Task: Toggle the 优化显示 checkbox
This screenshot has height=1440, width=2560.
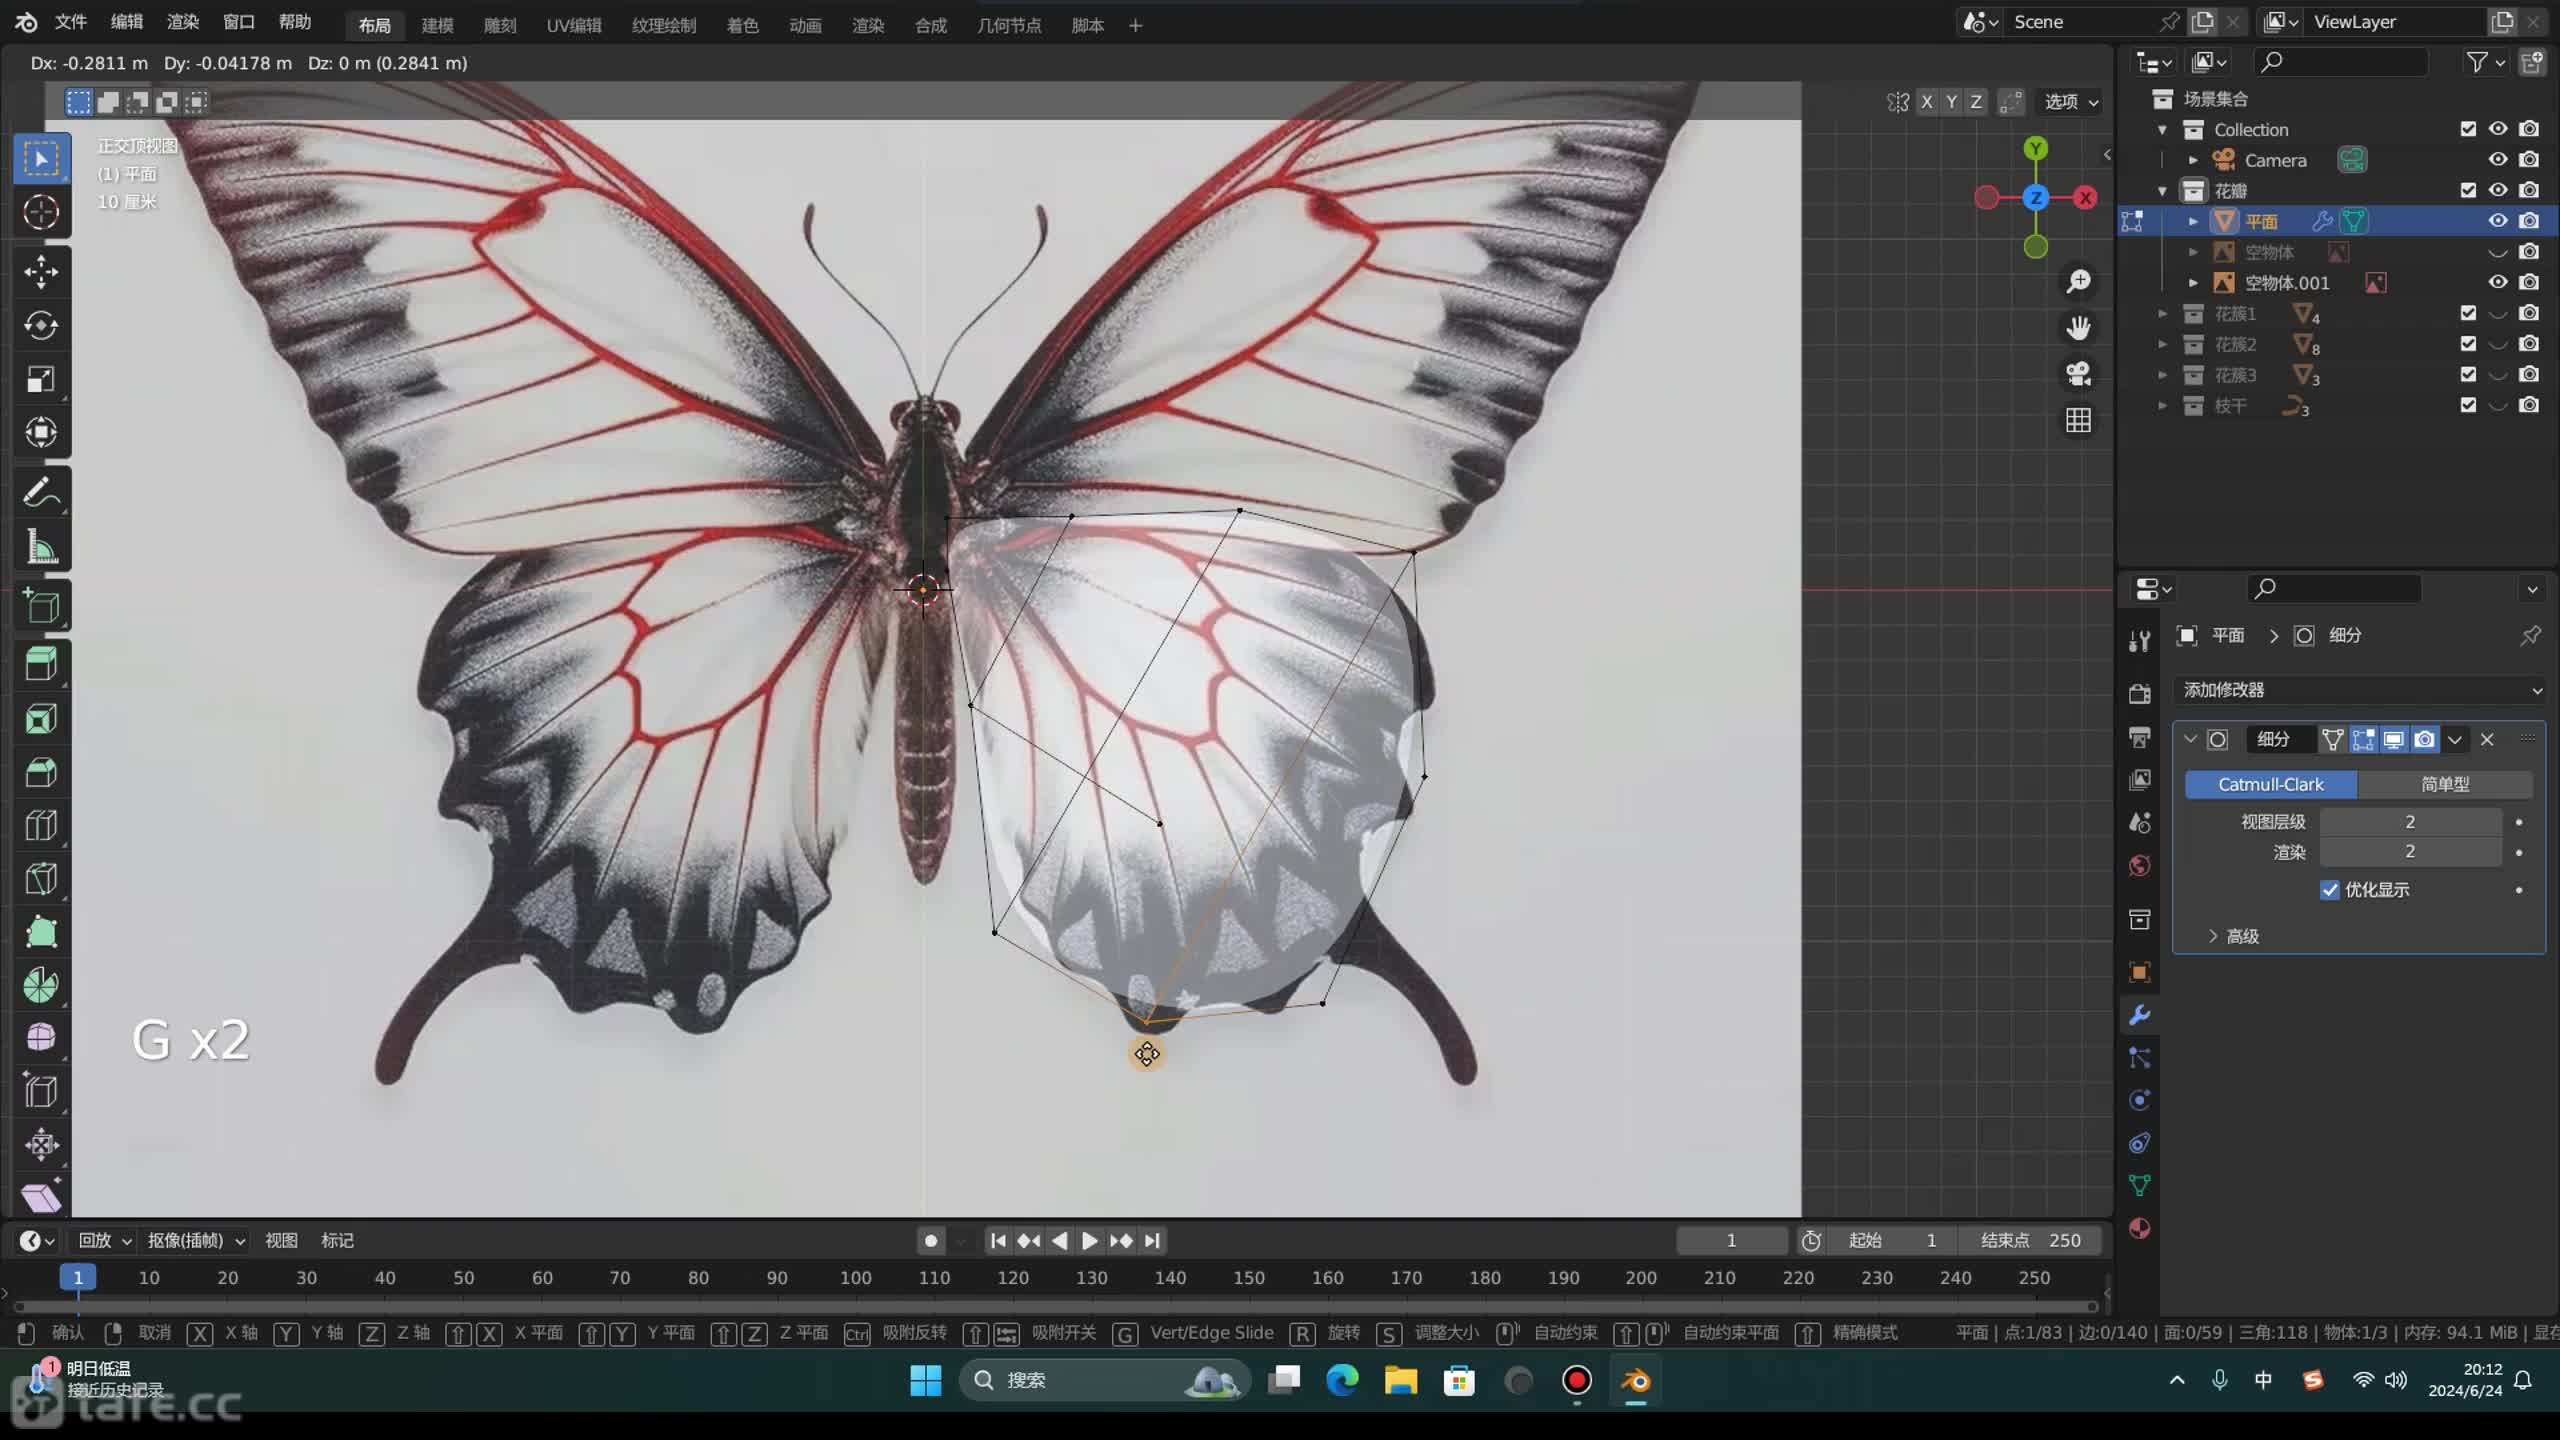Action: pos(2329,890)
